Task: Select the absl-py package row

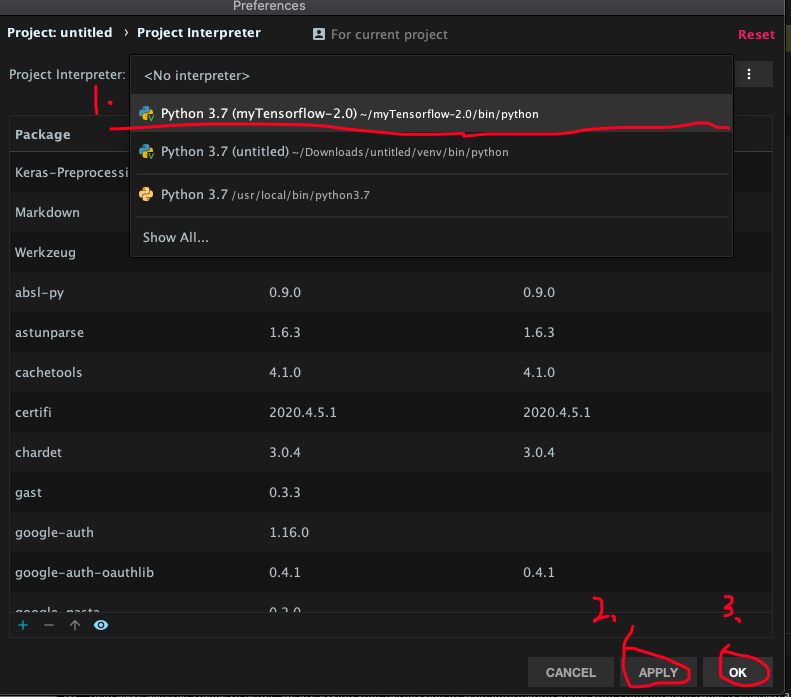Action: (391, 293)
